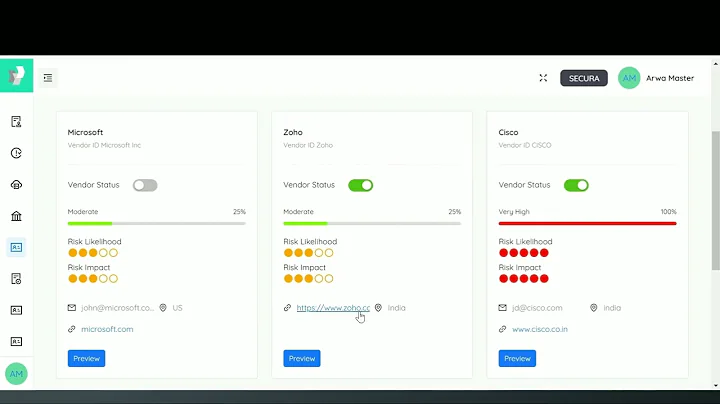Preview the Cisco vendor
Viewport: 720px width, 404px height.
(x=517, y=359)
